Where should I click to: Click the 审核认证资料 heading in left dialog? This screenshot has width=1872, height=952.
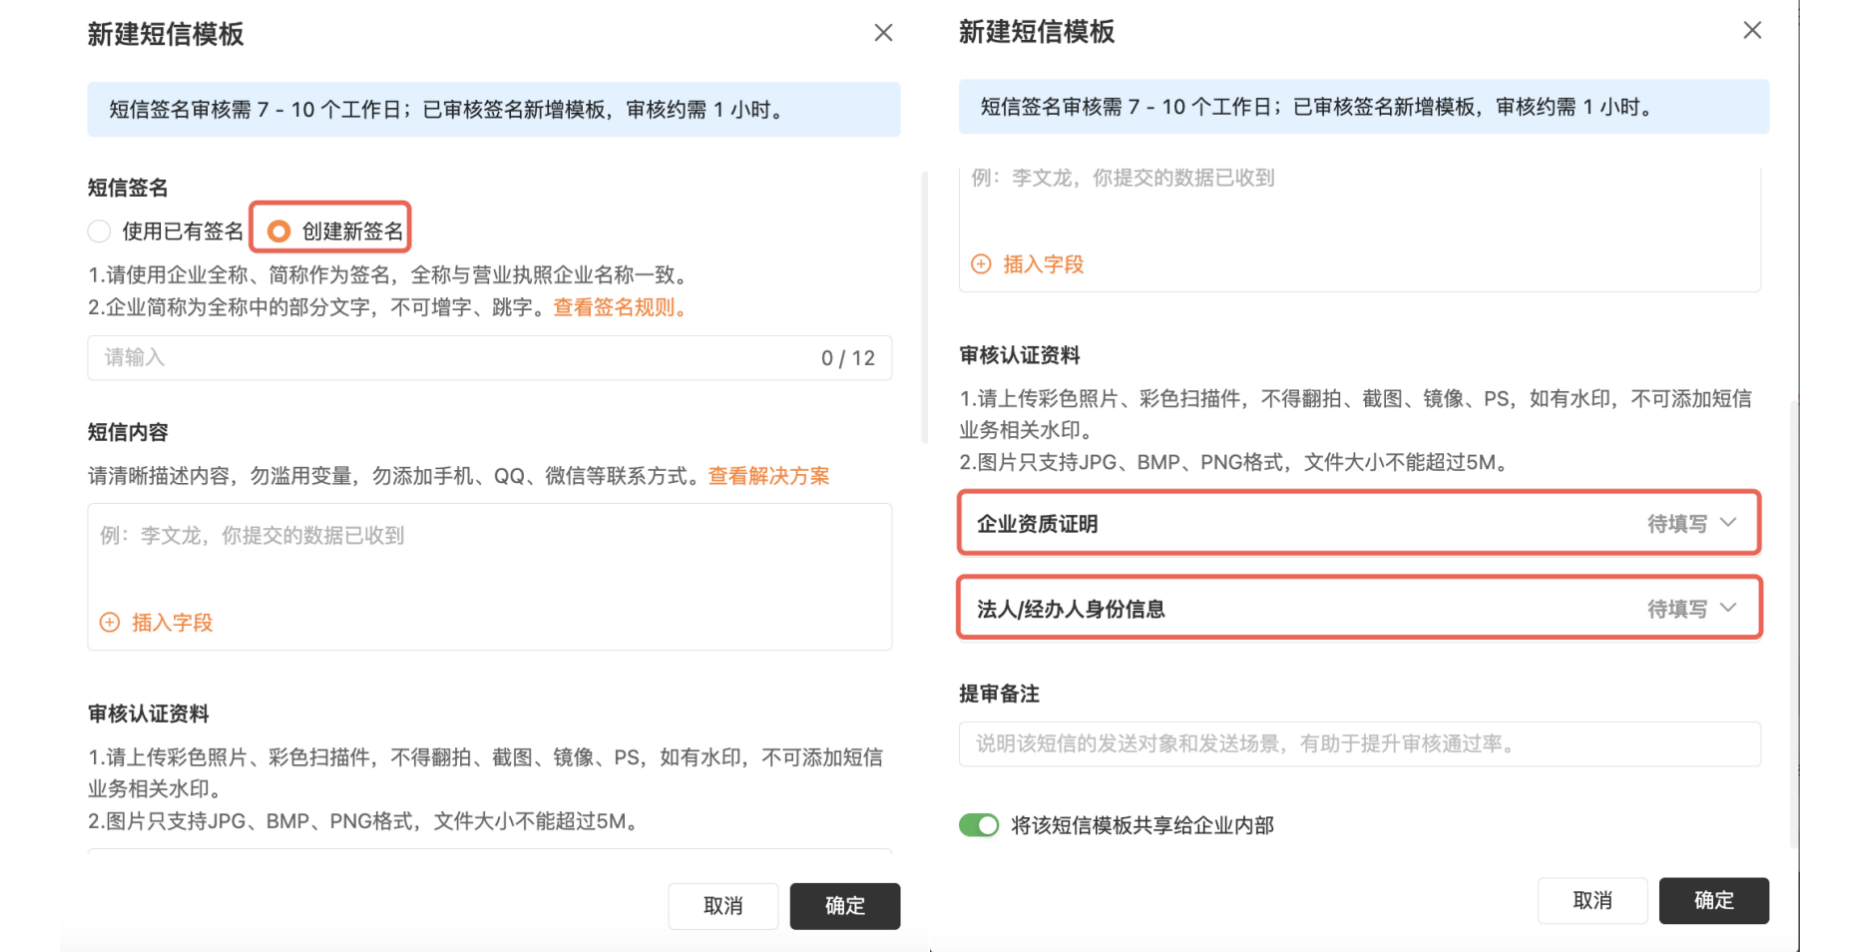(148, 714)
